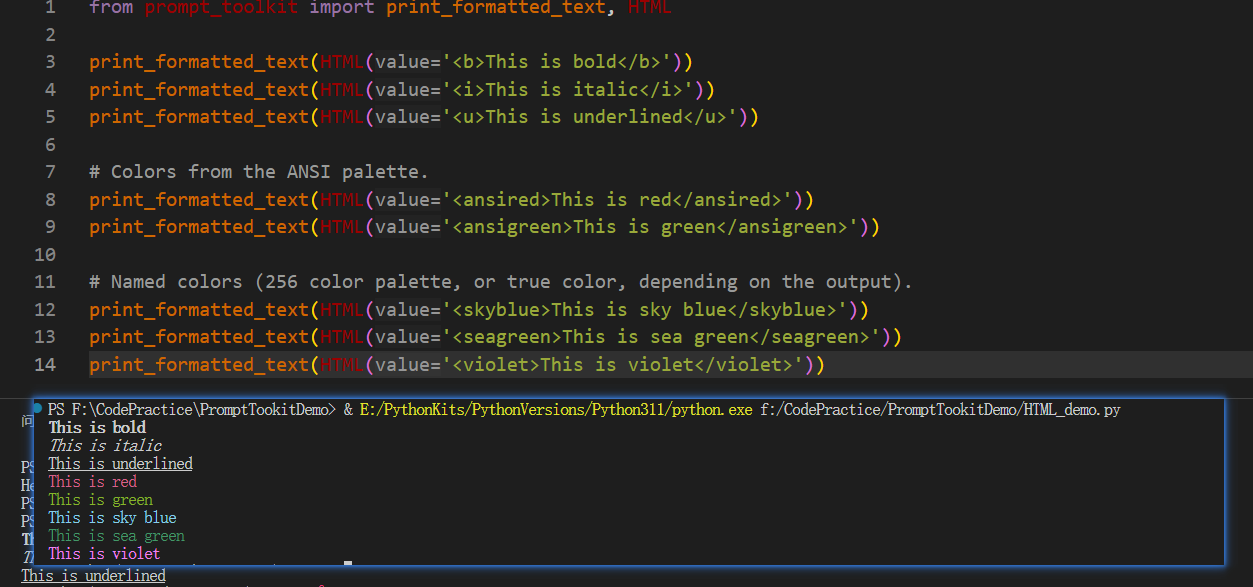
Task: Click line number 1 in the gutter
Action: [50, 8]
